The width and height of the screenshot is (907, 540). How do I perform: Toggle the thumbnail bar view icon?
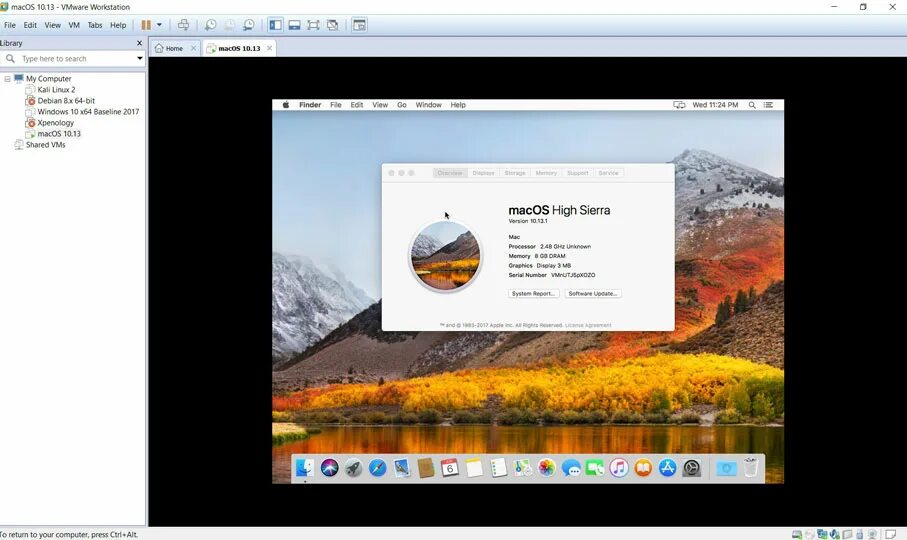294,25
